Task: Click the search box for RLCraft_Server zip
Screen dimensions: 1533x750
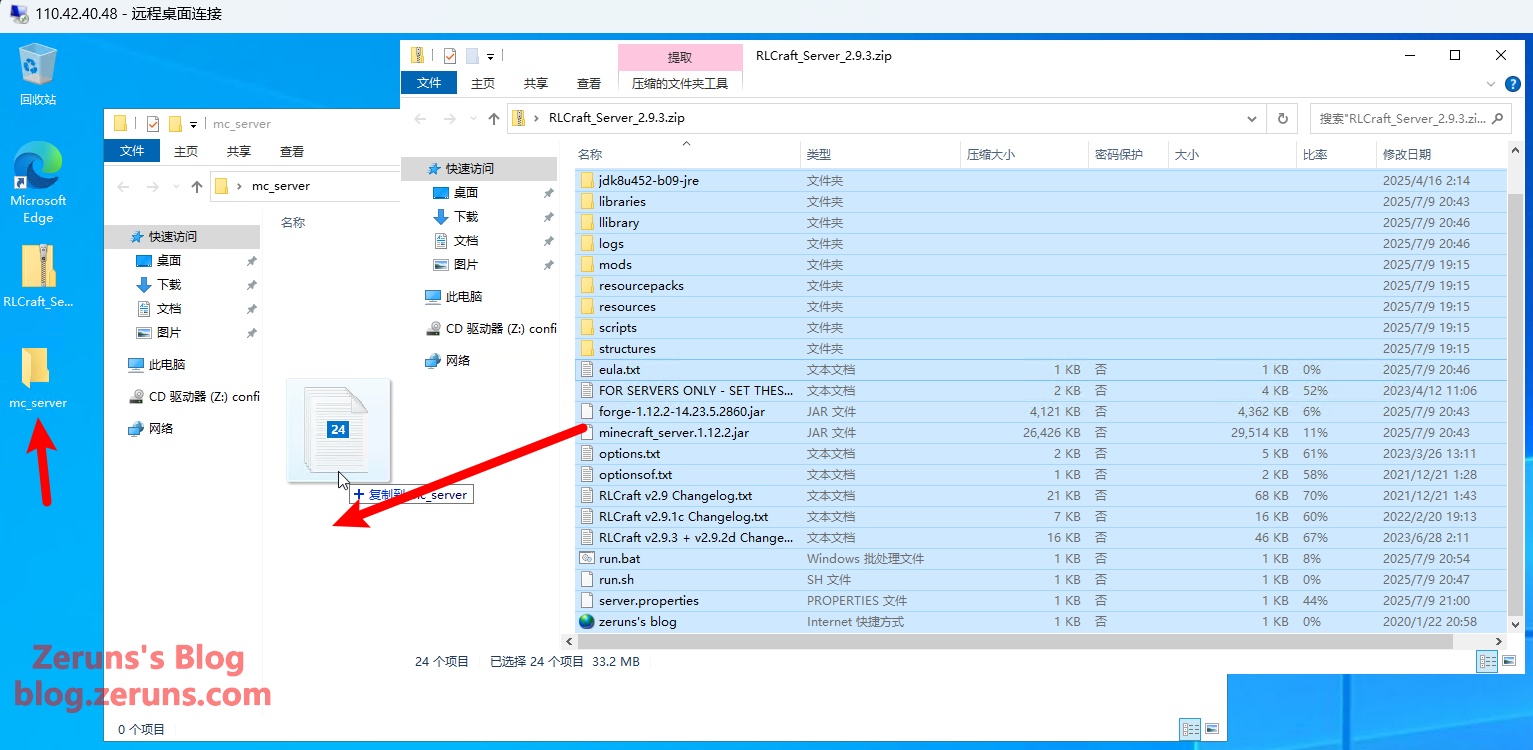Action: pyautogui.click(x=1400, y=118)
